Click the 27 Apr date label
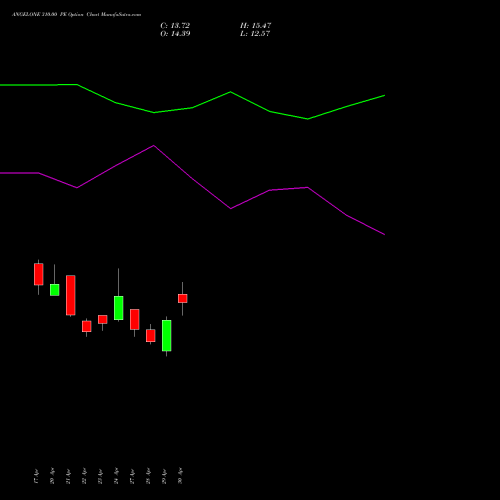The height and width of the screenshot is (500, 500). [x=132, y=476]
